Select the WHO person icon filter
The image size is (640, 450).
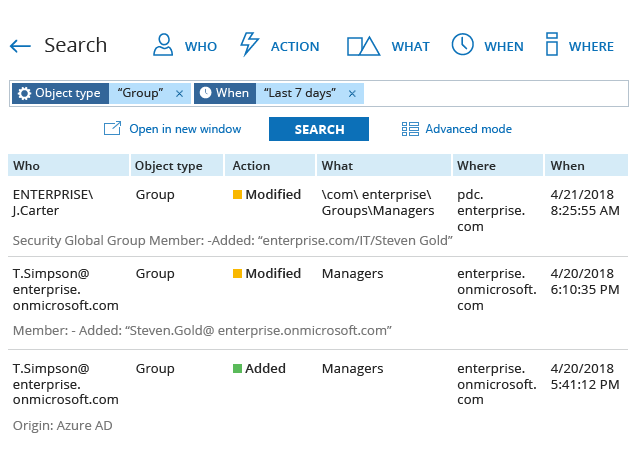coord(163,45)
